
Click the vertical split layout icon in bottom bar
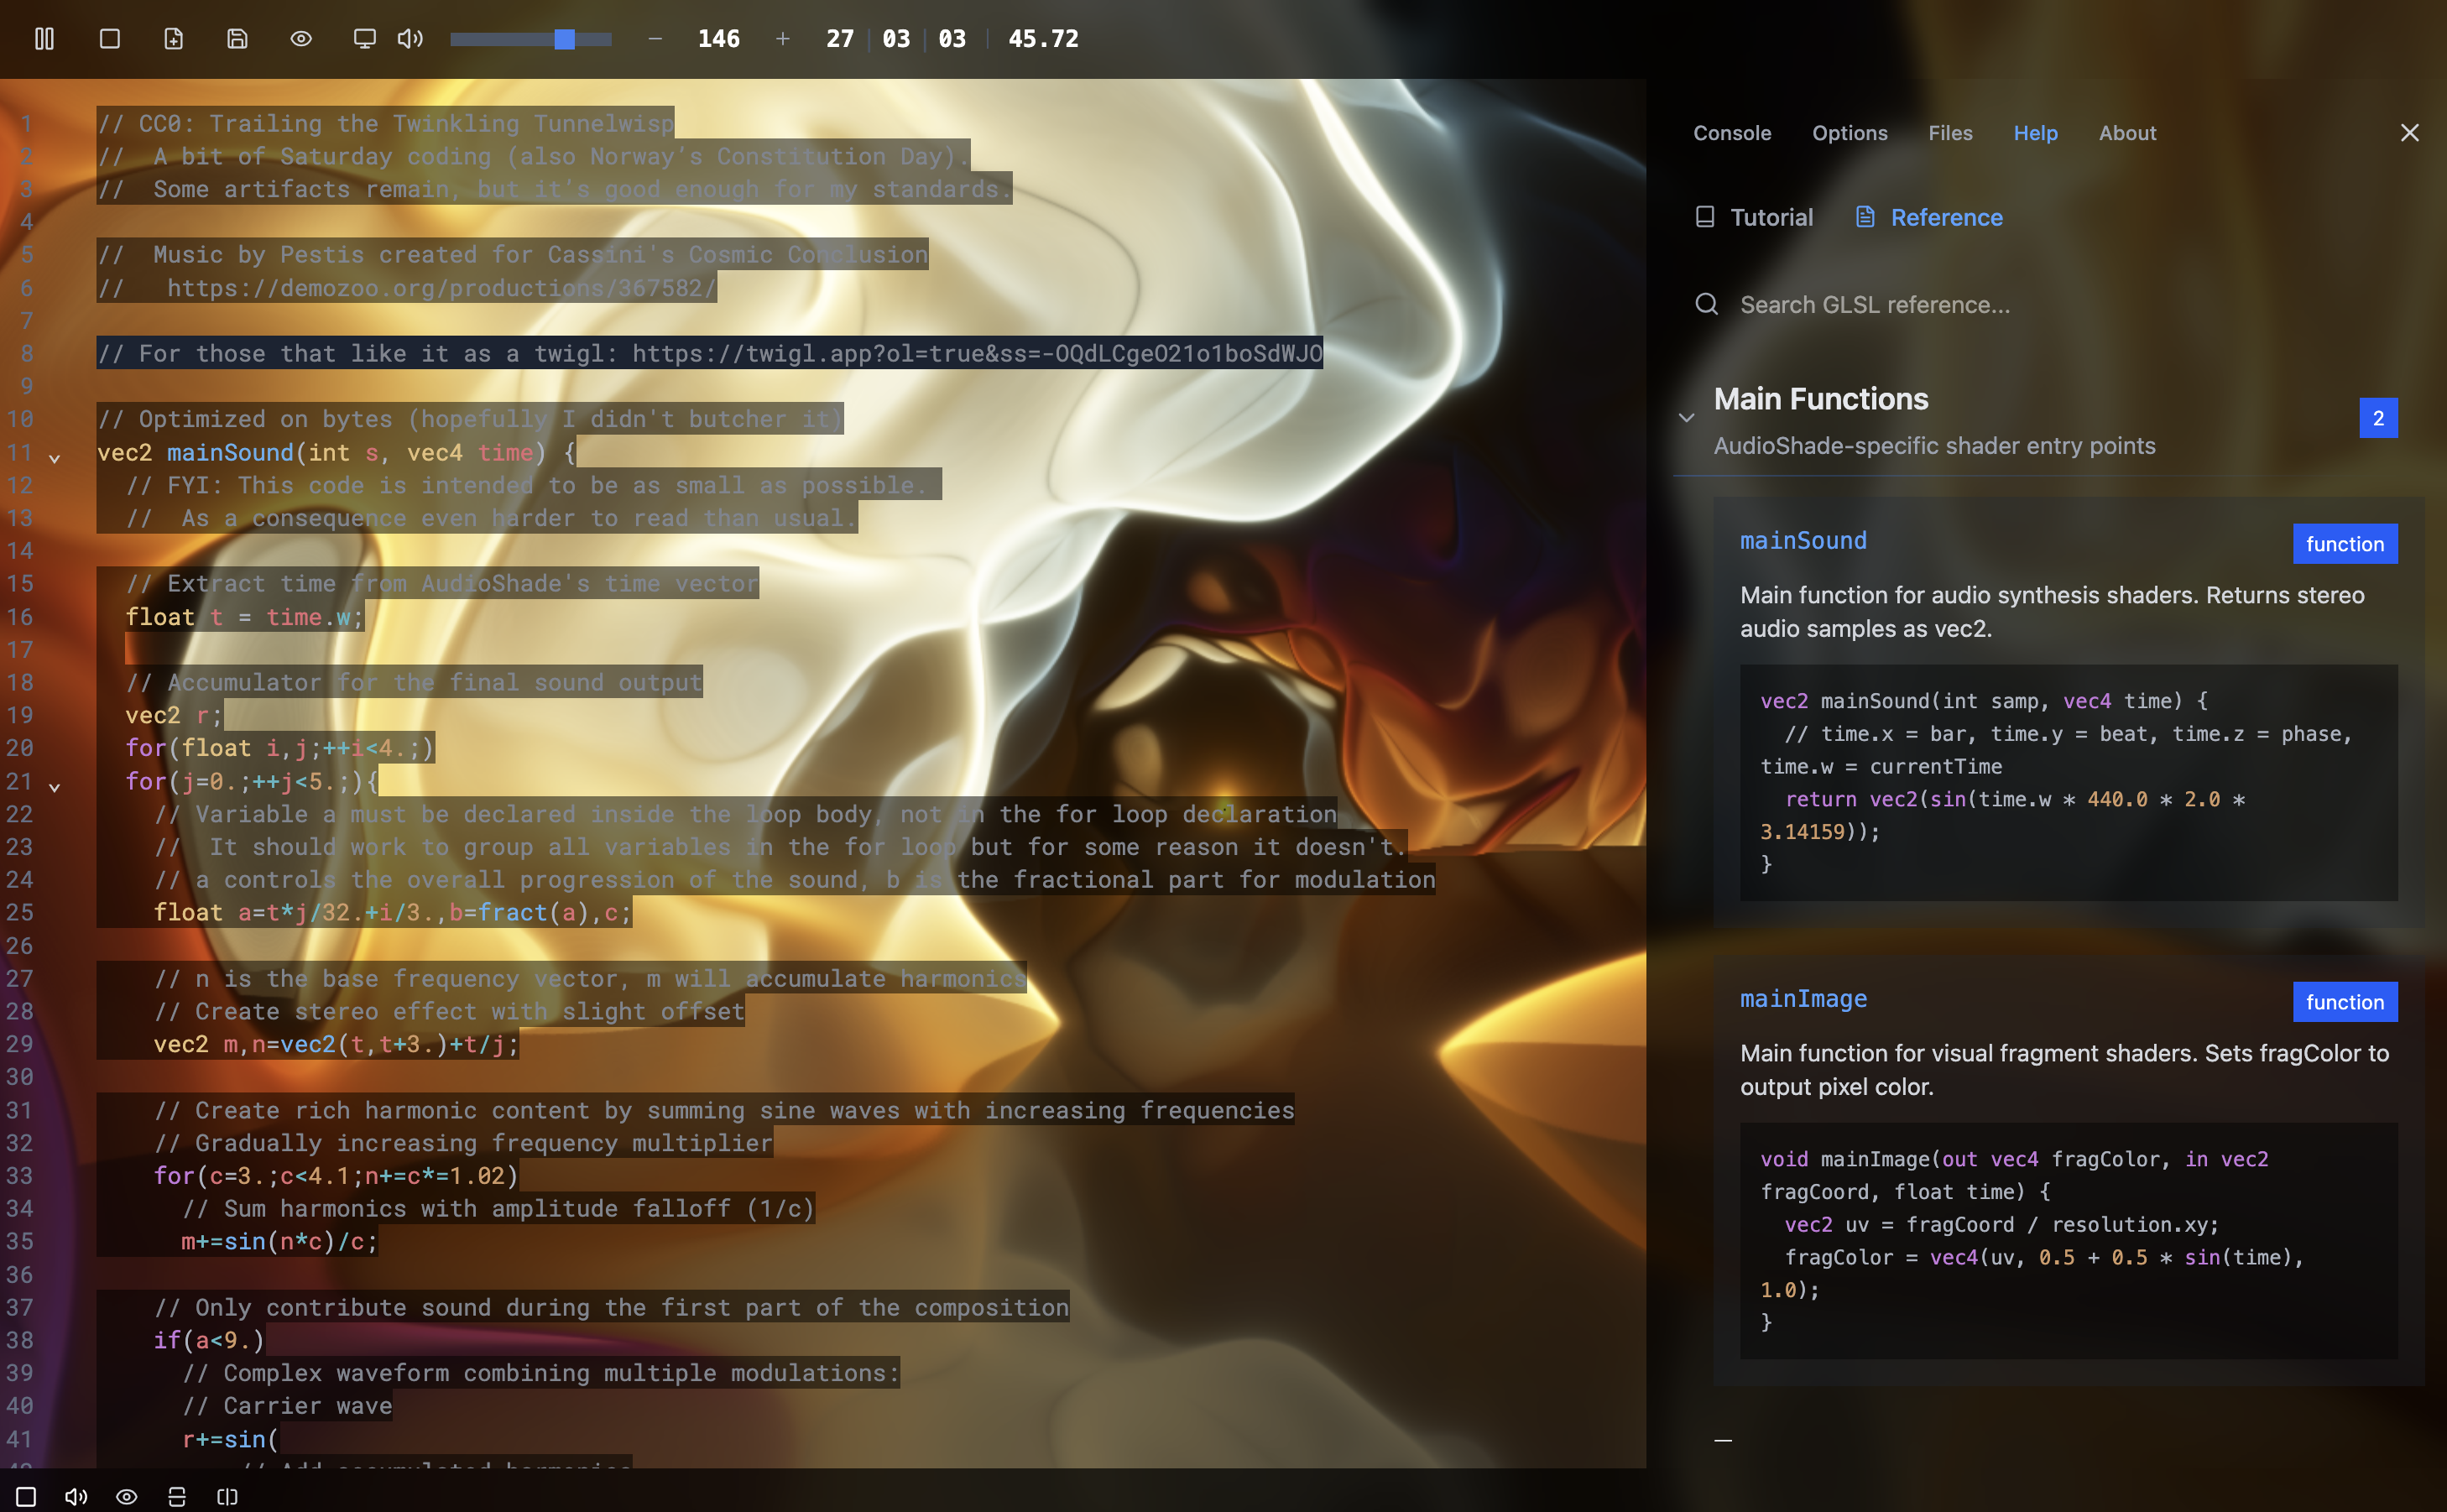point(227,1497)
